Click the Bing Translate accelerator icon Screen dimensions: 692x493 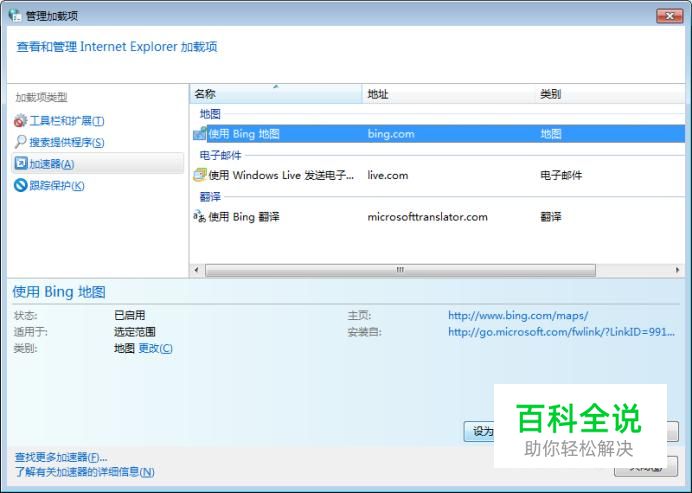click(199, 217)
